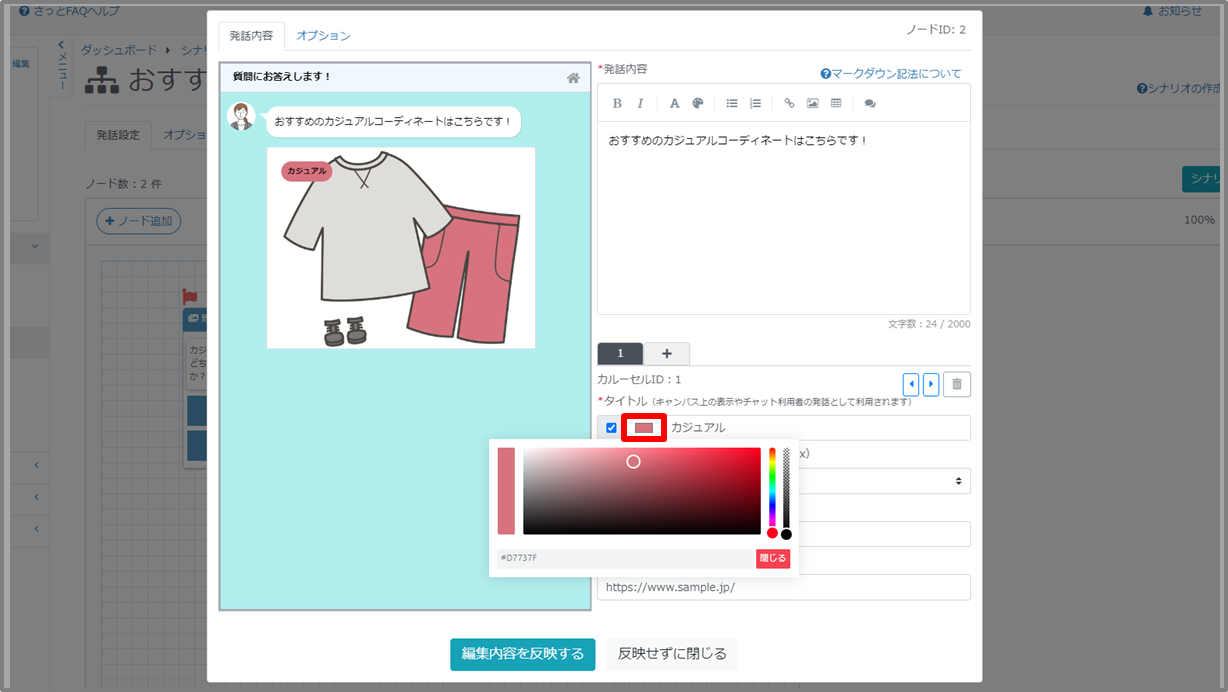Open the palette color icon in the toolbar
This screenshot has width=1228, height=692.
698,103
